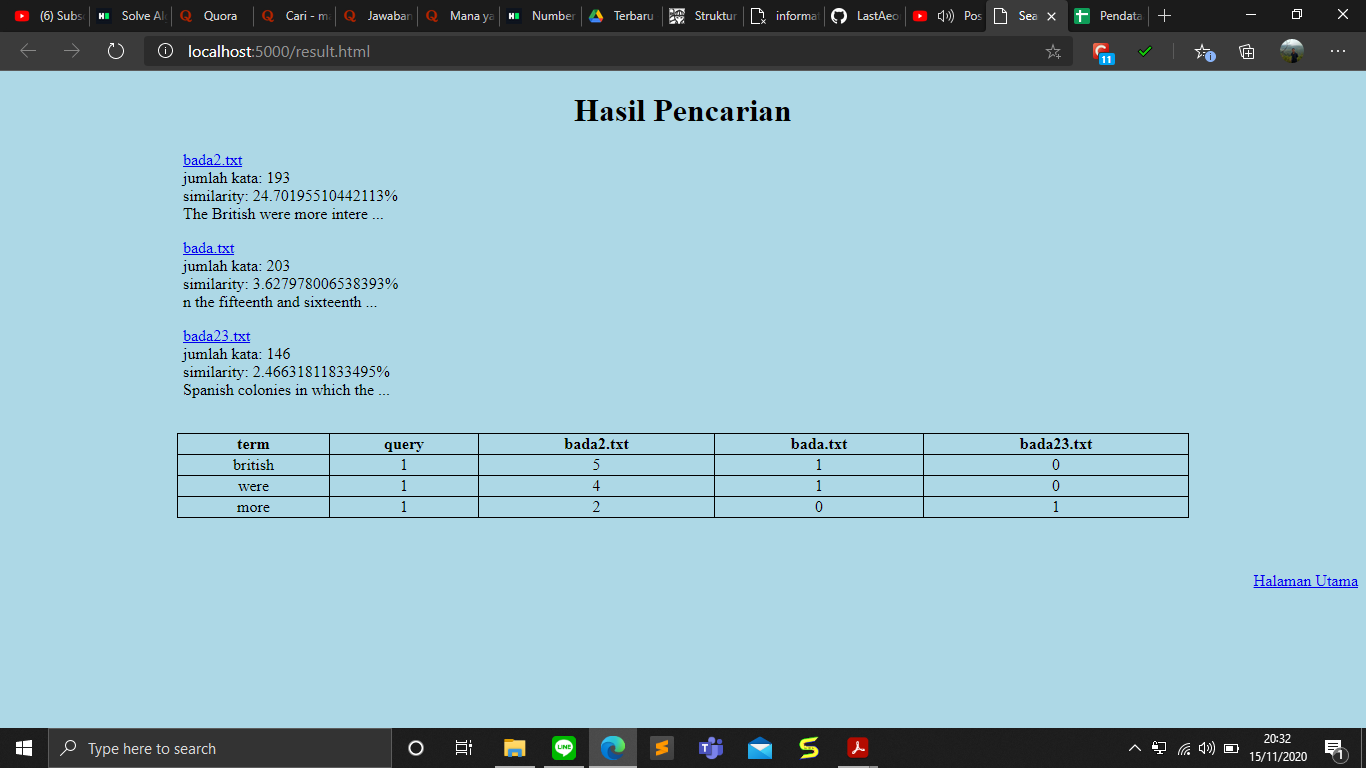Switch to the Solve Al tab
This screenshot has height=768, width=1366.
coord(130,16)
